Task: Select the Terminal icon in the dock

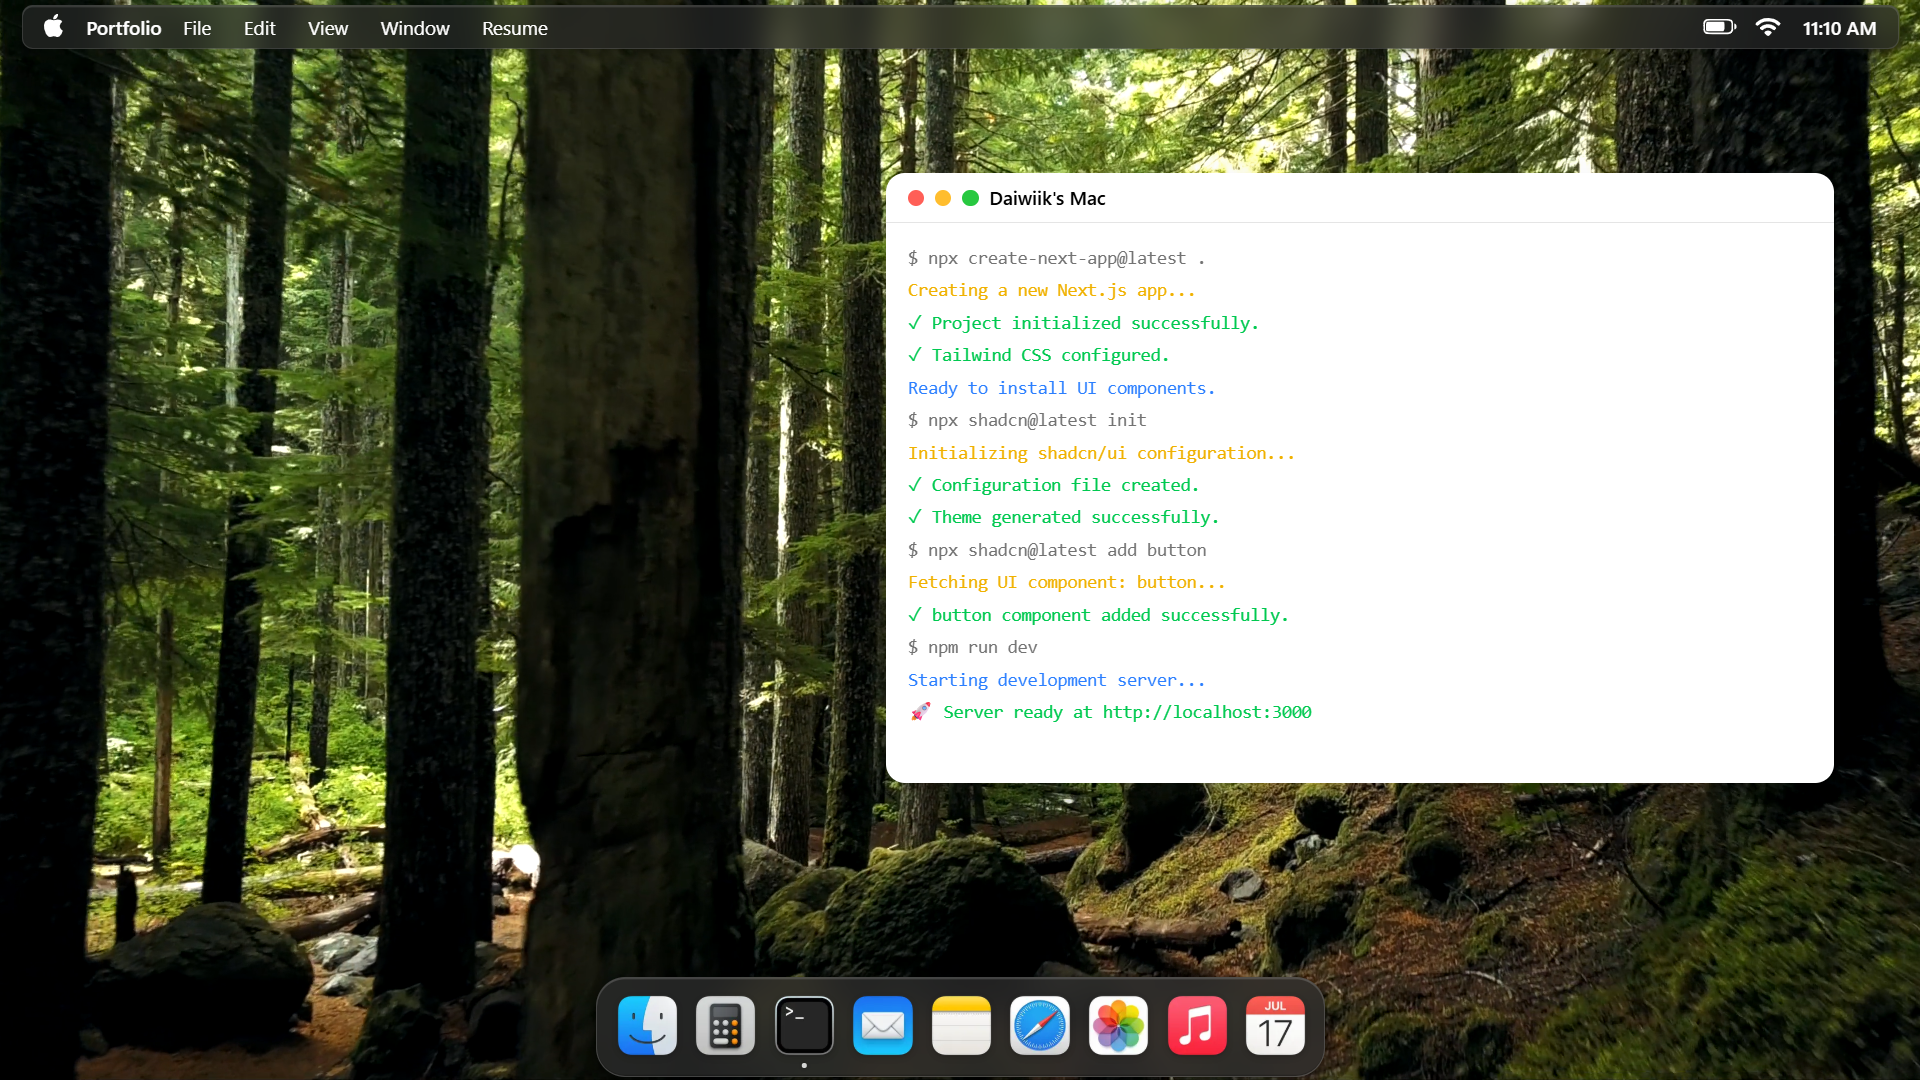Action: pyautogui.click(x=804, y=1025)
